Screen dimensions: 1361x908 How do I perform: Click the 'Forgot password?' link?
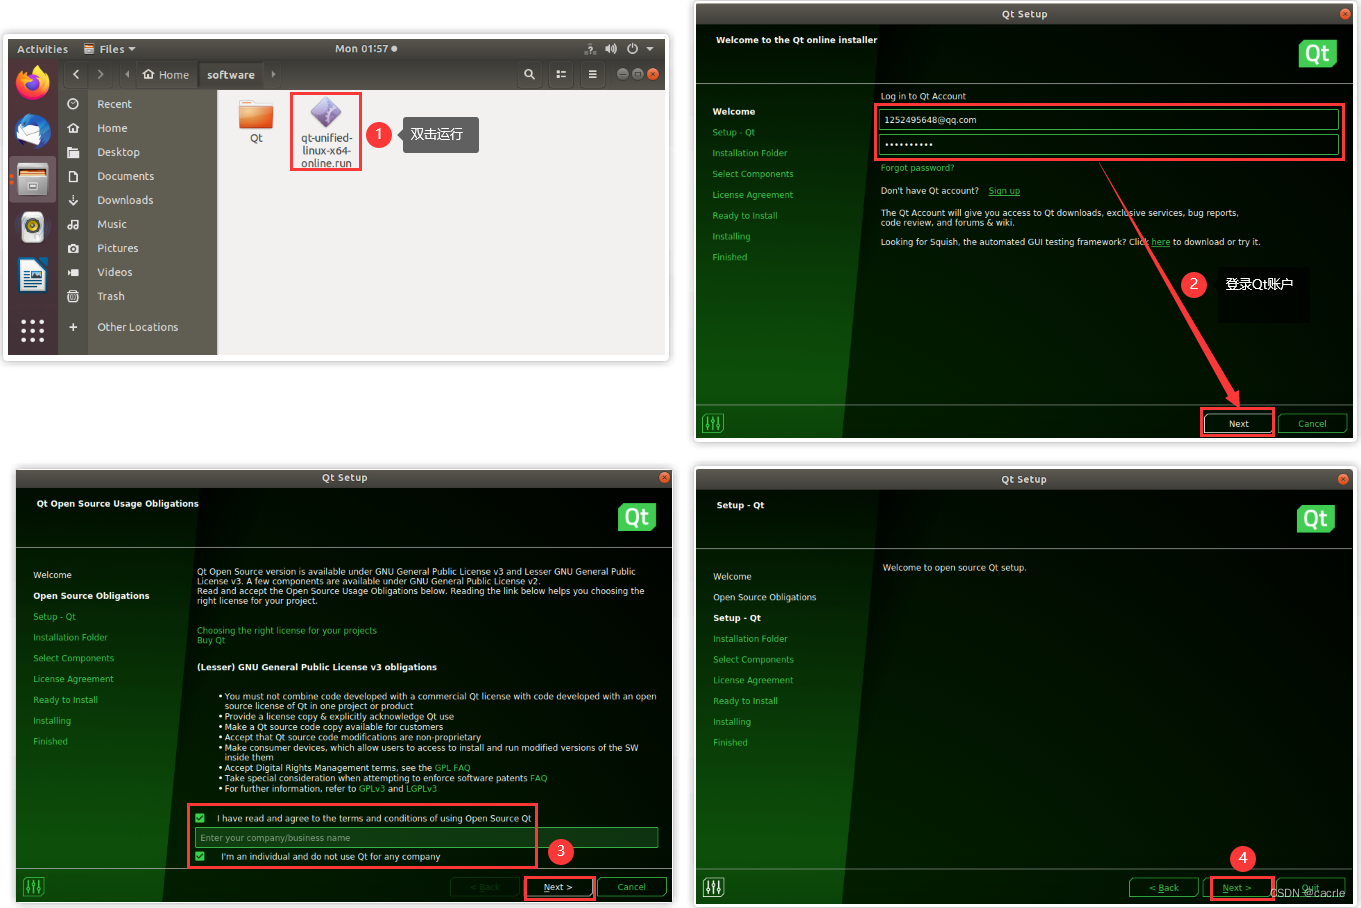pyautogui.click(x=917, y=168)
